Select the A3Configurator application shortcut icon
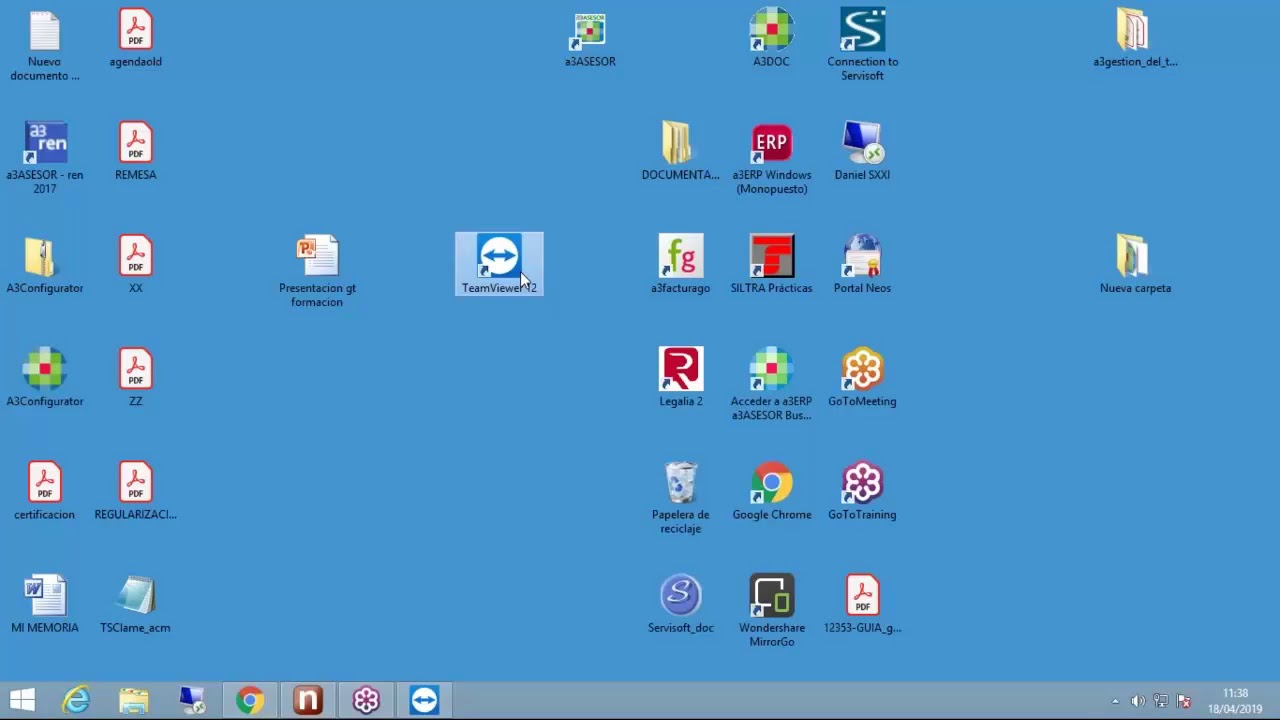 (45, 378)
